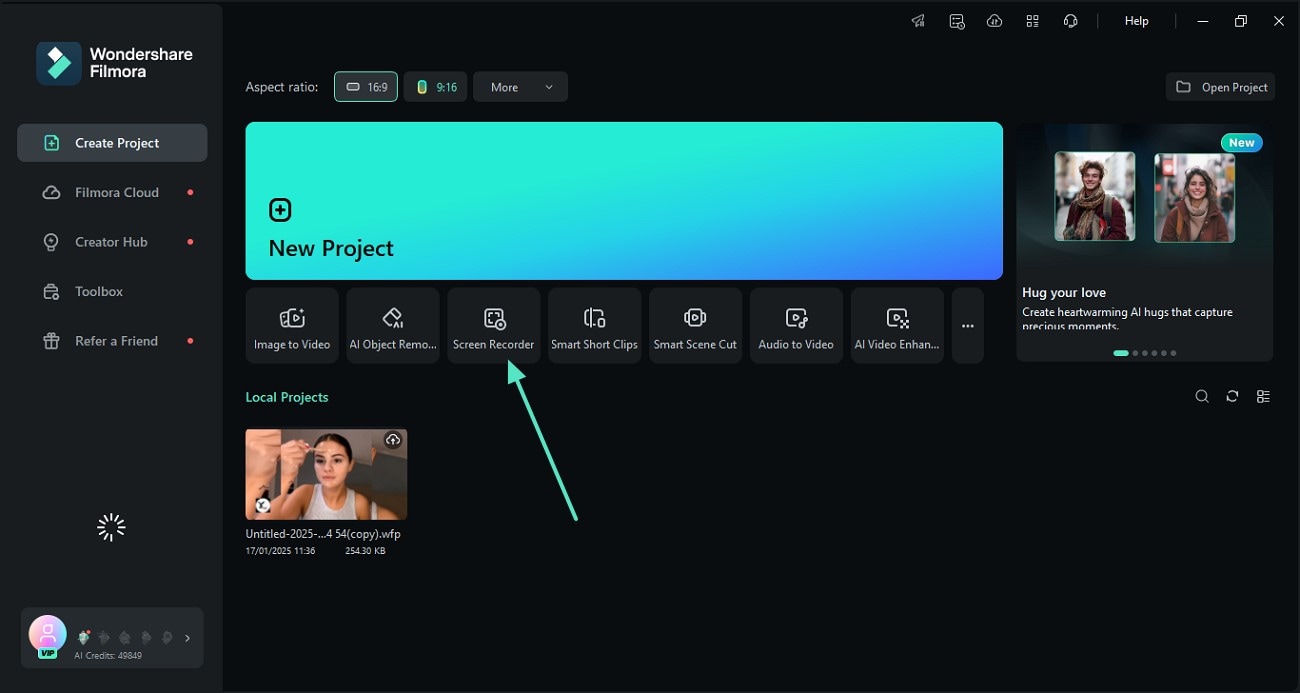Click the VIP user avatar
The height and width of the screenshot is (693, 1300).
[47, 635]
